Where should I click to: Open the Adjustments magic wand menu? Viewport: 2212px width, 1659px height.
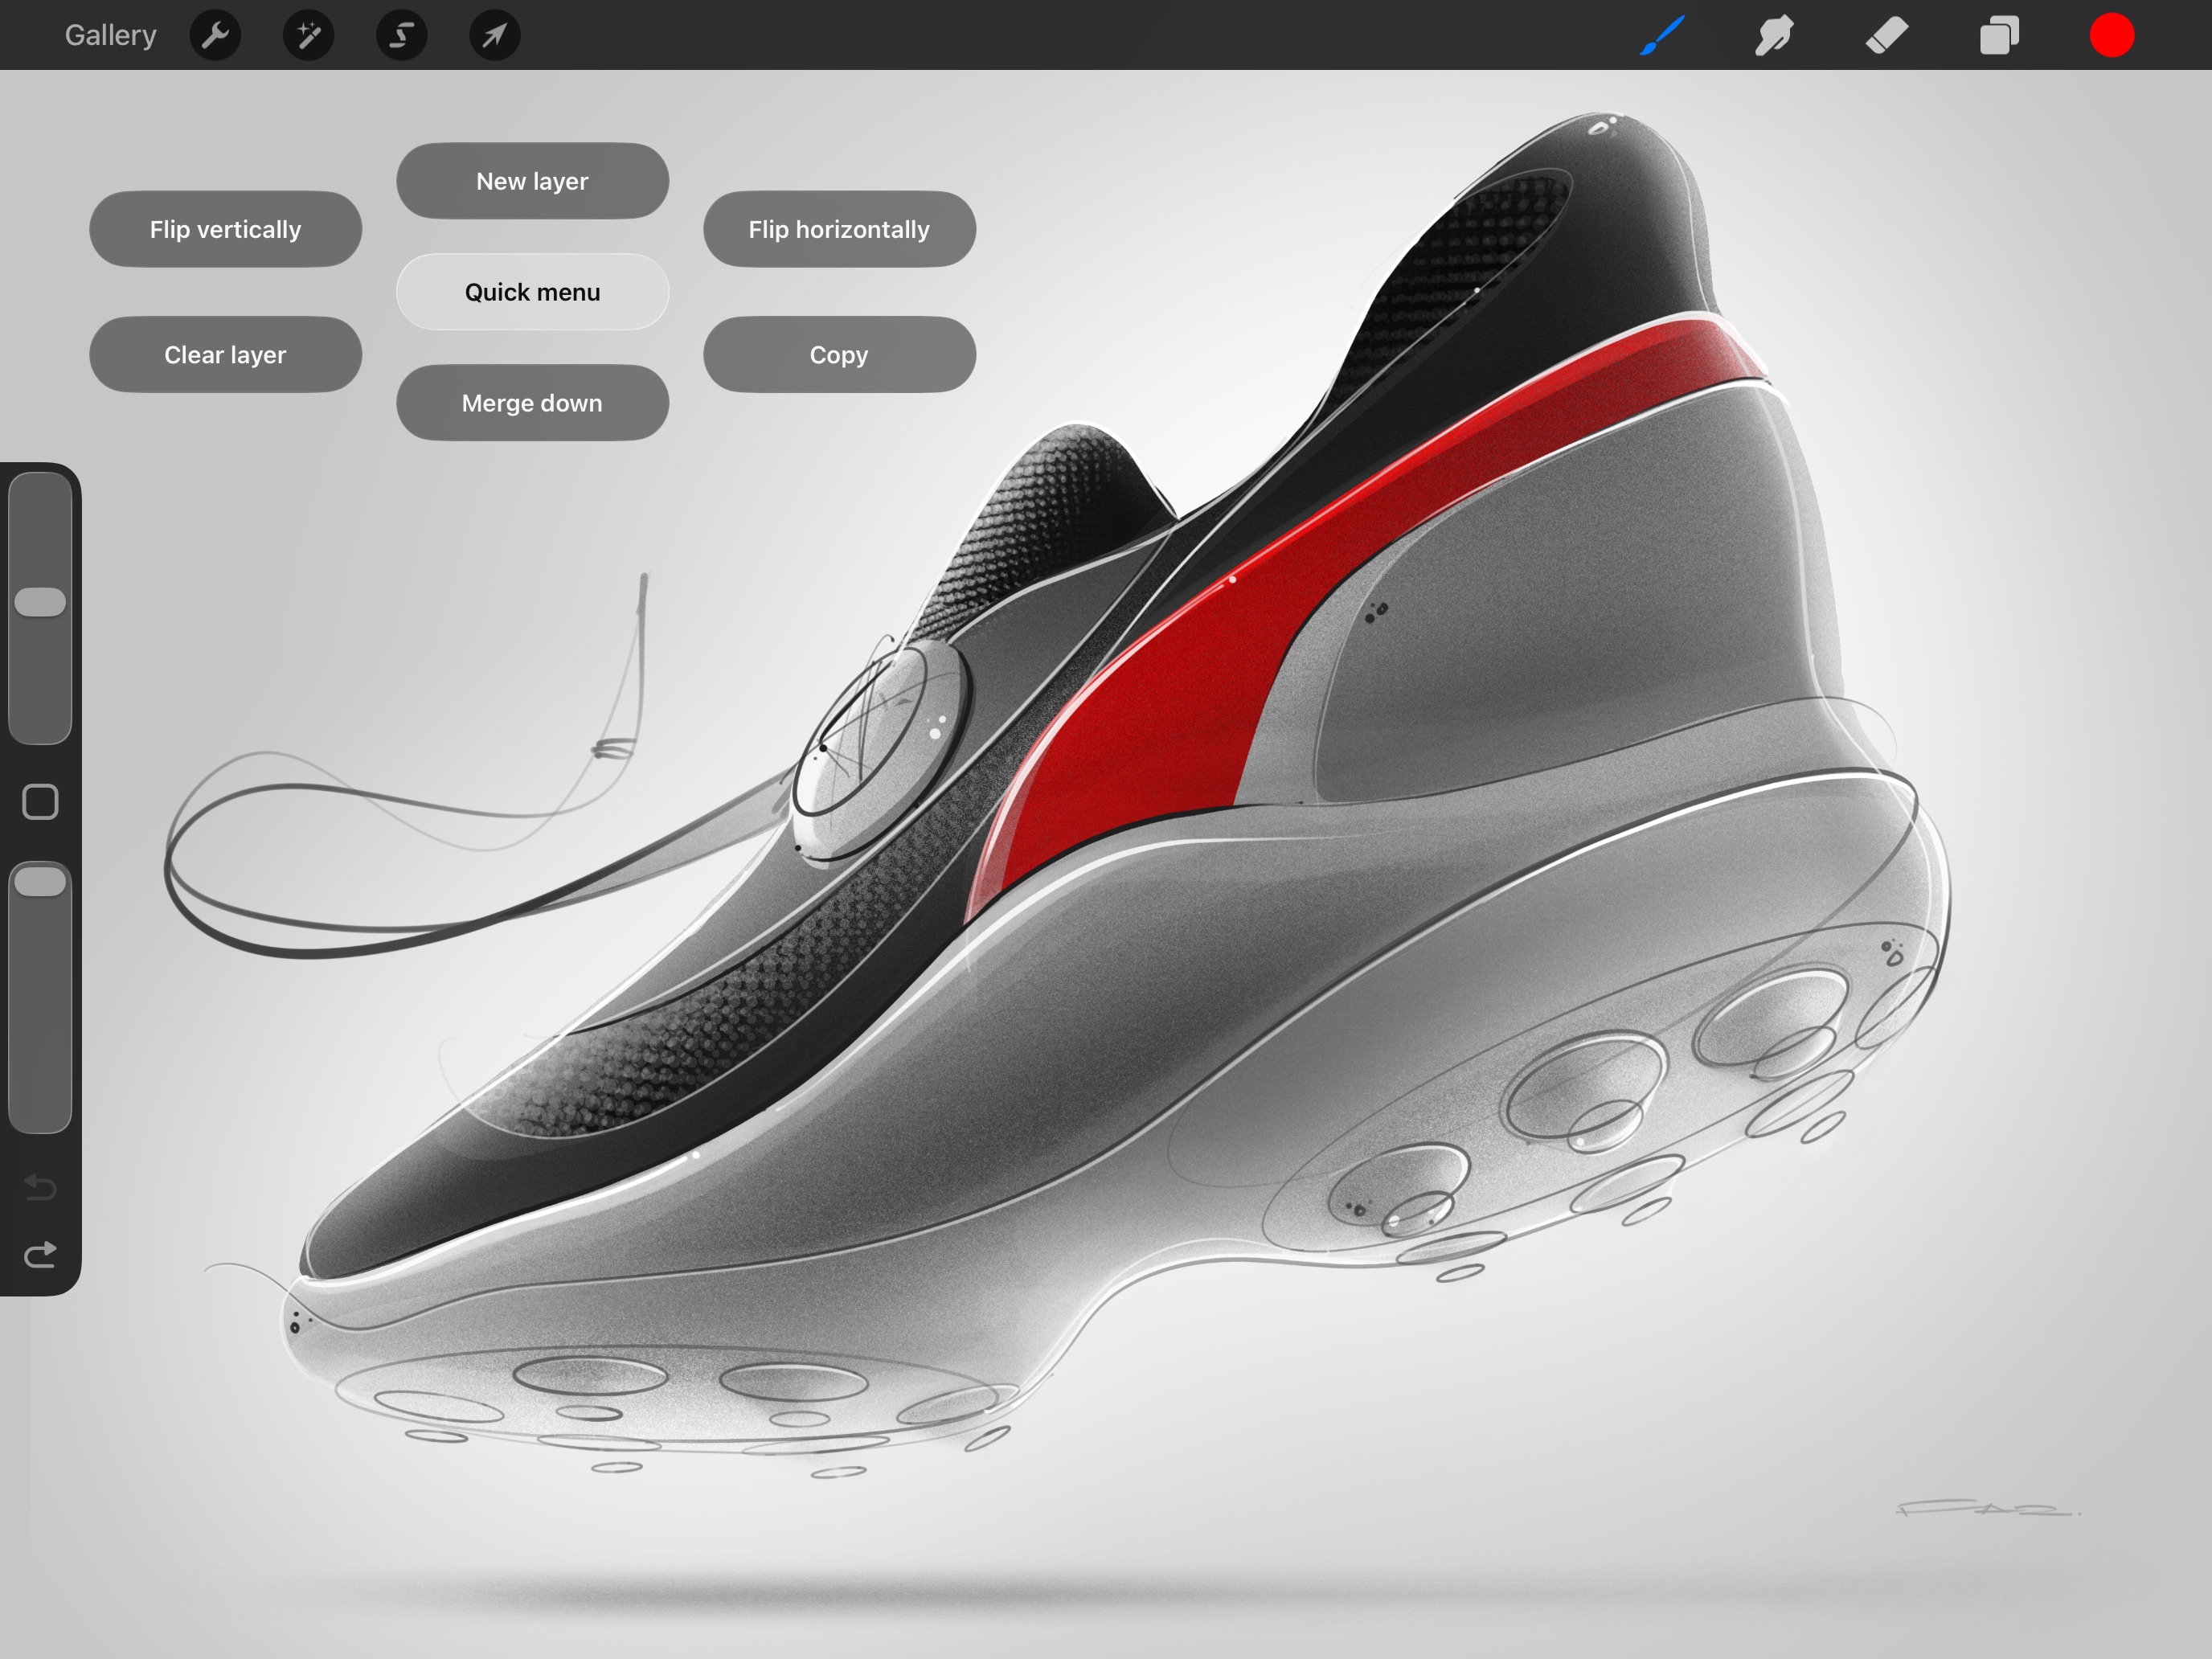click(x=308, y=36)
